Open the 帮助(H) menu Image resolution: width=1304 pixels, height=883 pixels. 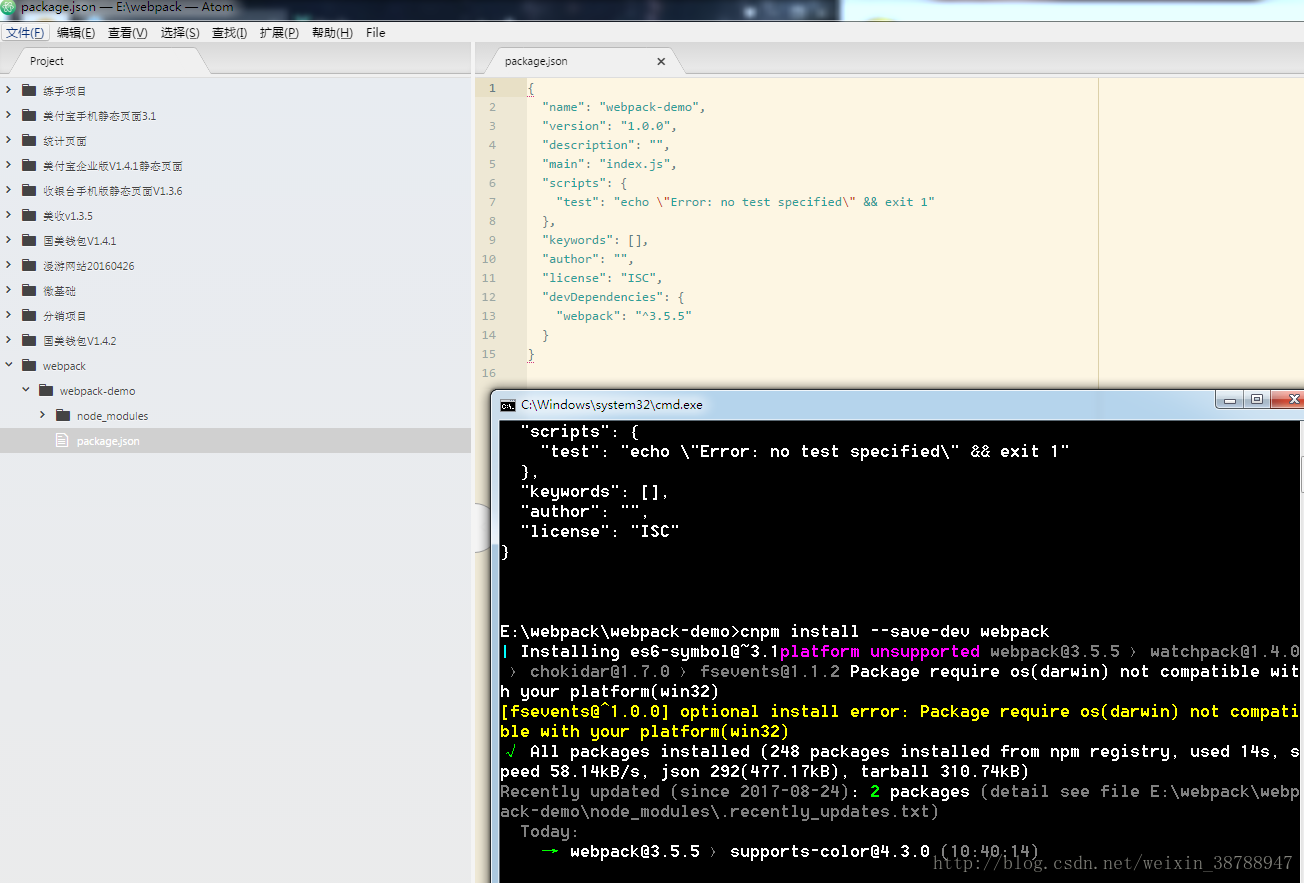pos(332,33)
